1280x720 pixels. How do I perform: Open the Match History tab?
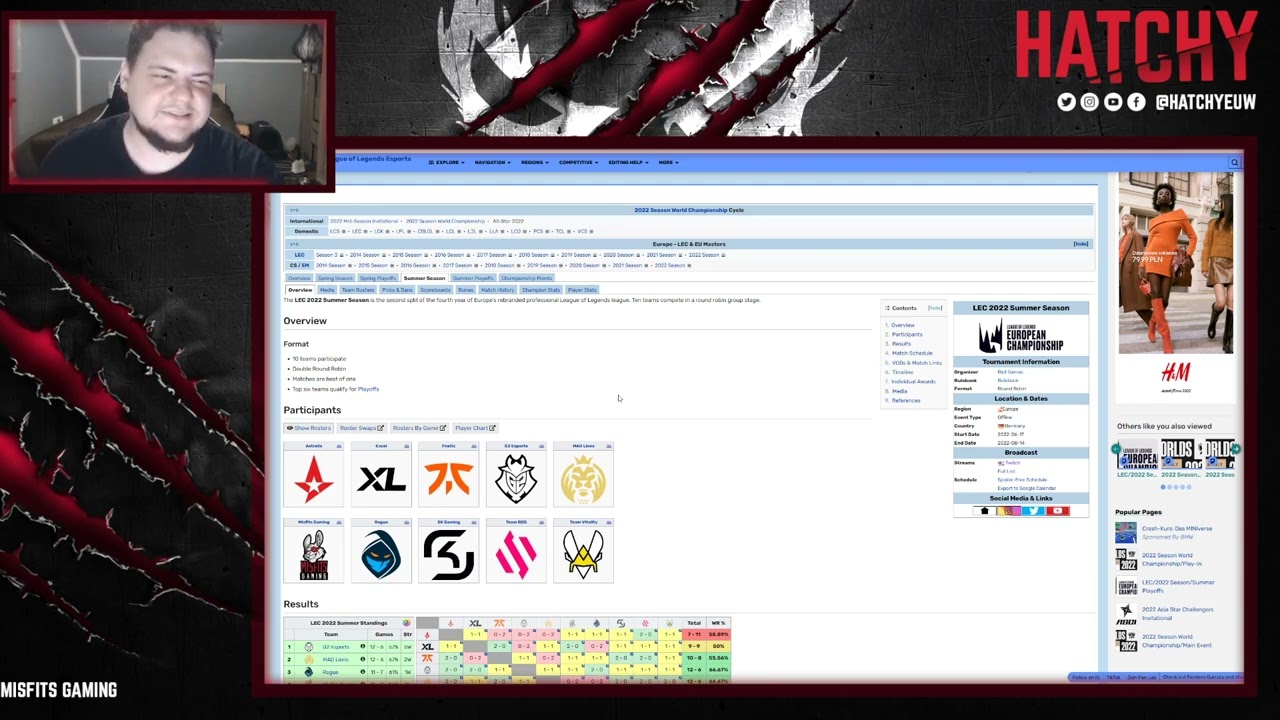[x=497, y=290]
